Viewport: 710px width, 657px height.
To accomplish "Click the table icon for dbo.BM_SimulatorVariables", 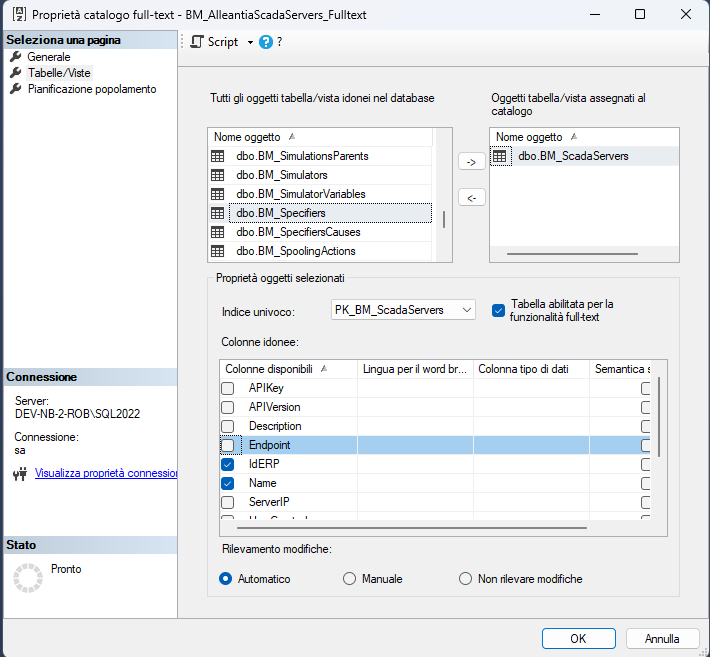I will (217, 194).
